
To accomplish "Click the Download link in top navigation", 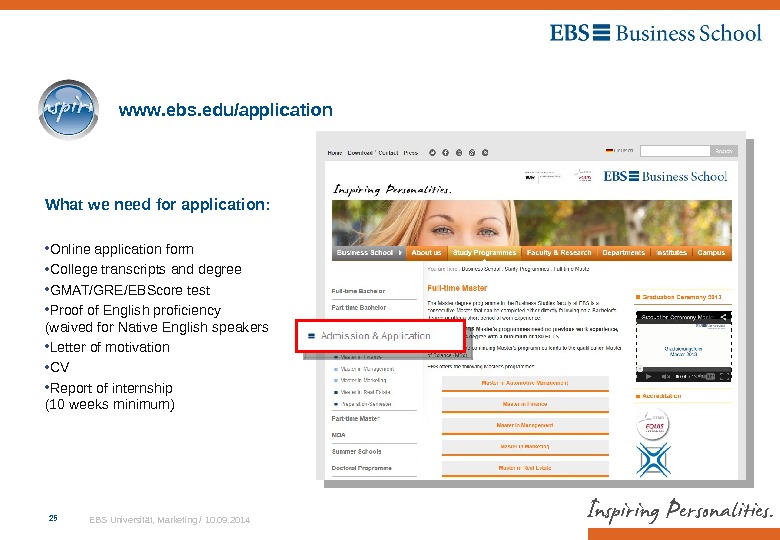I will click(360, 153).
